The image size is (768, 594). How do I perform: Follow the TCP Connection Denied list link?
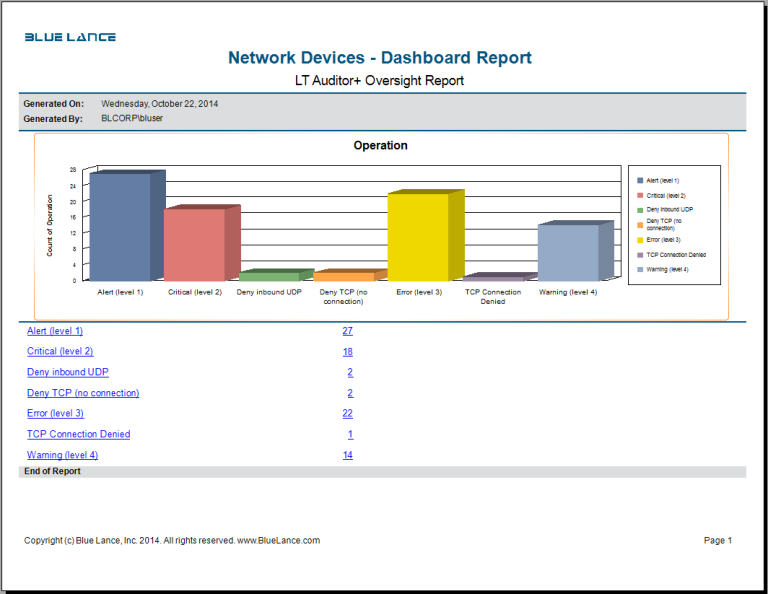pyautogui.click(x=78, y=434)
